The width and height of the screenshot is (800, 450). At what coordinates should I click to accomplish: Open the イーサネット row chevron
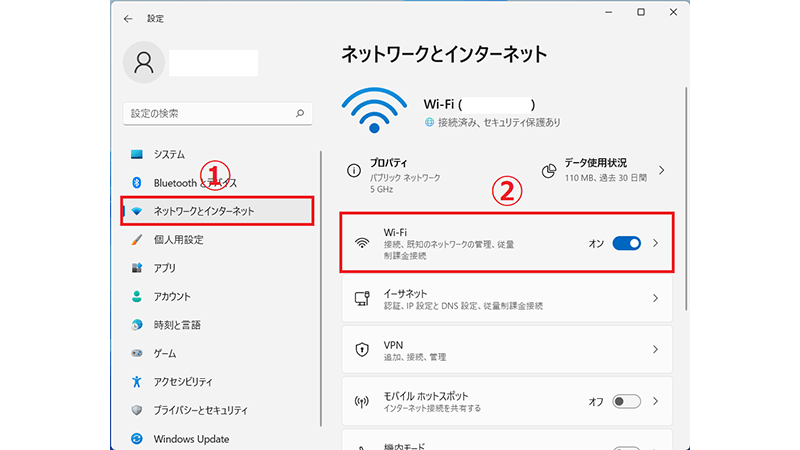(656, 298)
